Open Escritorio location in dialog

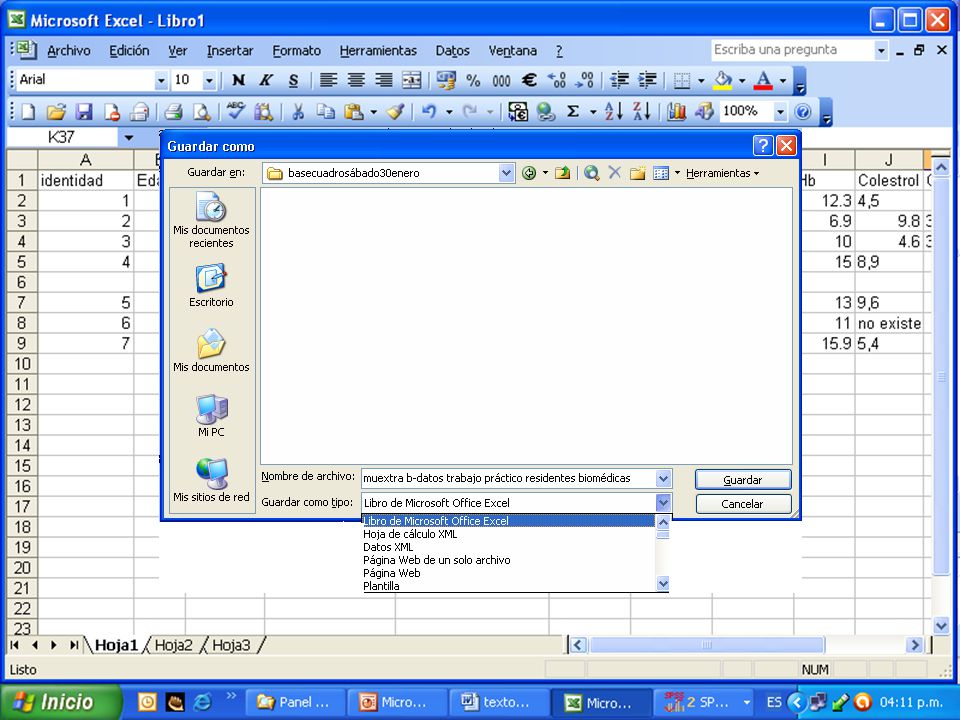tap(211, 286)
